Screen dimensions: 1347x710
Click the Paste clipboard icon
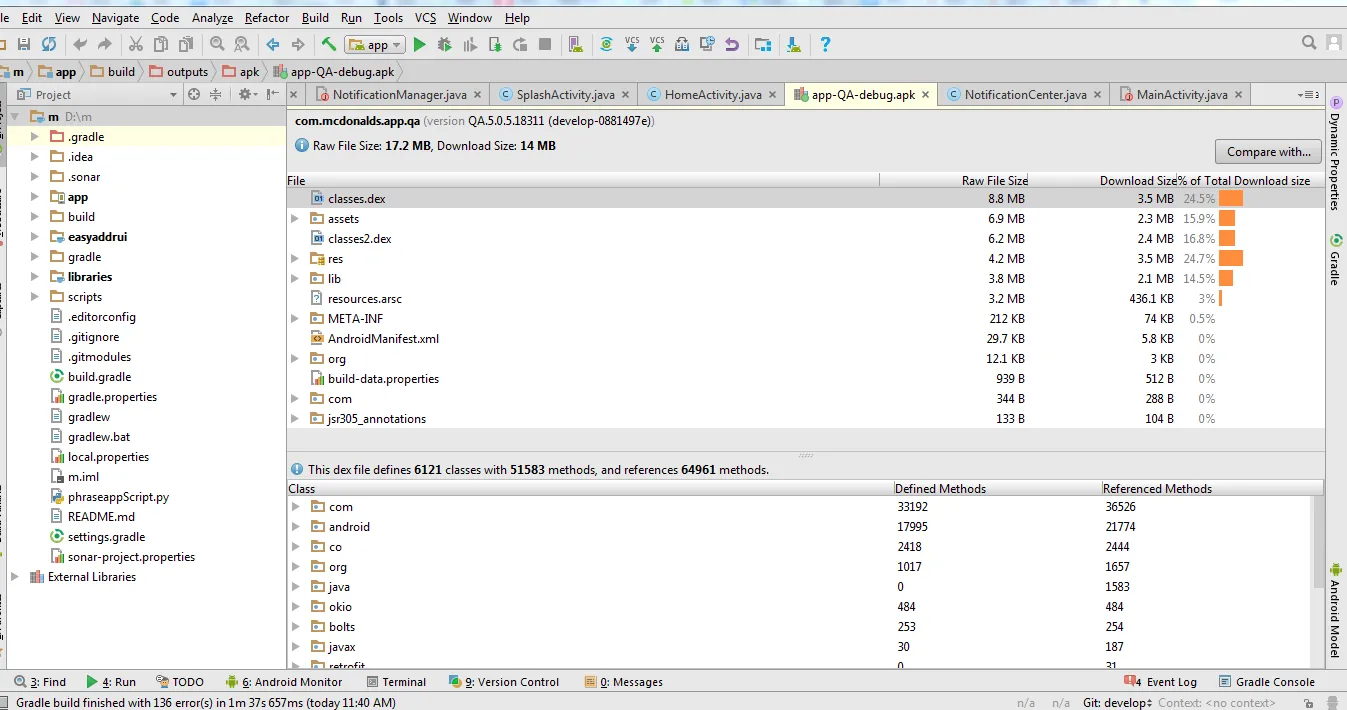coord(187,44)
